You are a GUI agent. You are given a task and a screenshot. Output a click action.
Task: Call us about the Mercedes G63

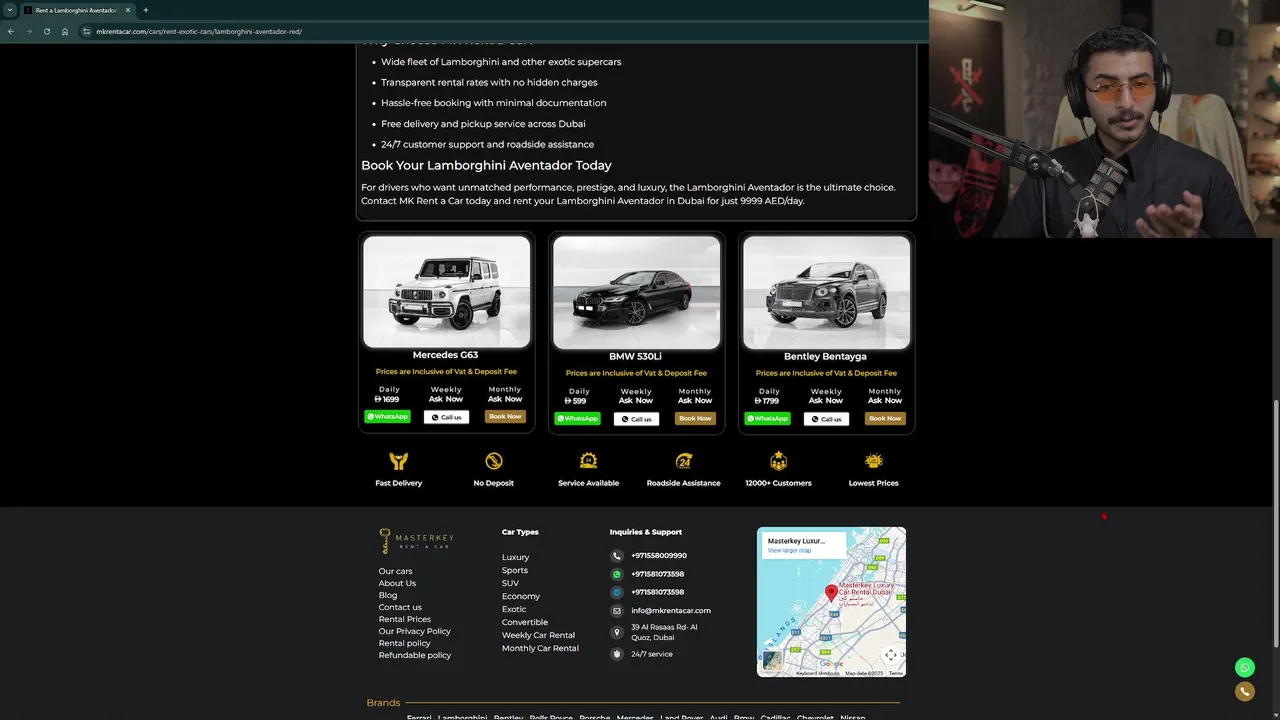tap(446, 417)
